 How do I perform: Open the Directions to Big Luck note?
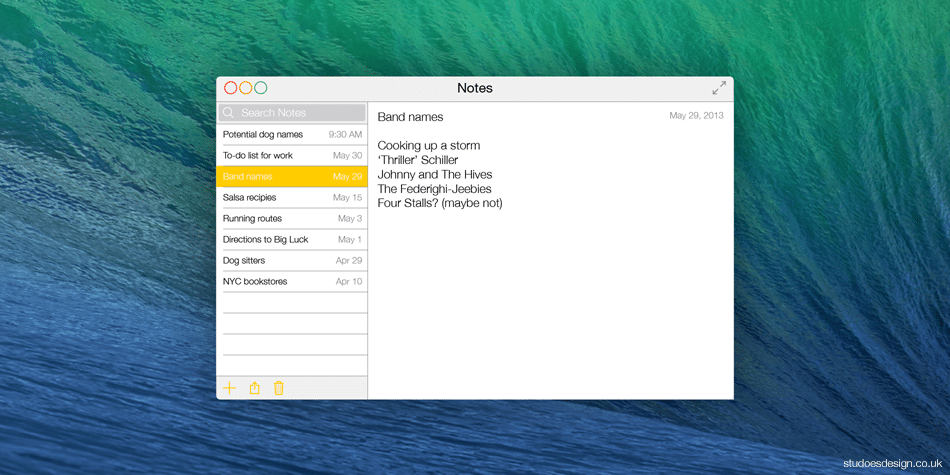(x=291, y=239)
